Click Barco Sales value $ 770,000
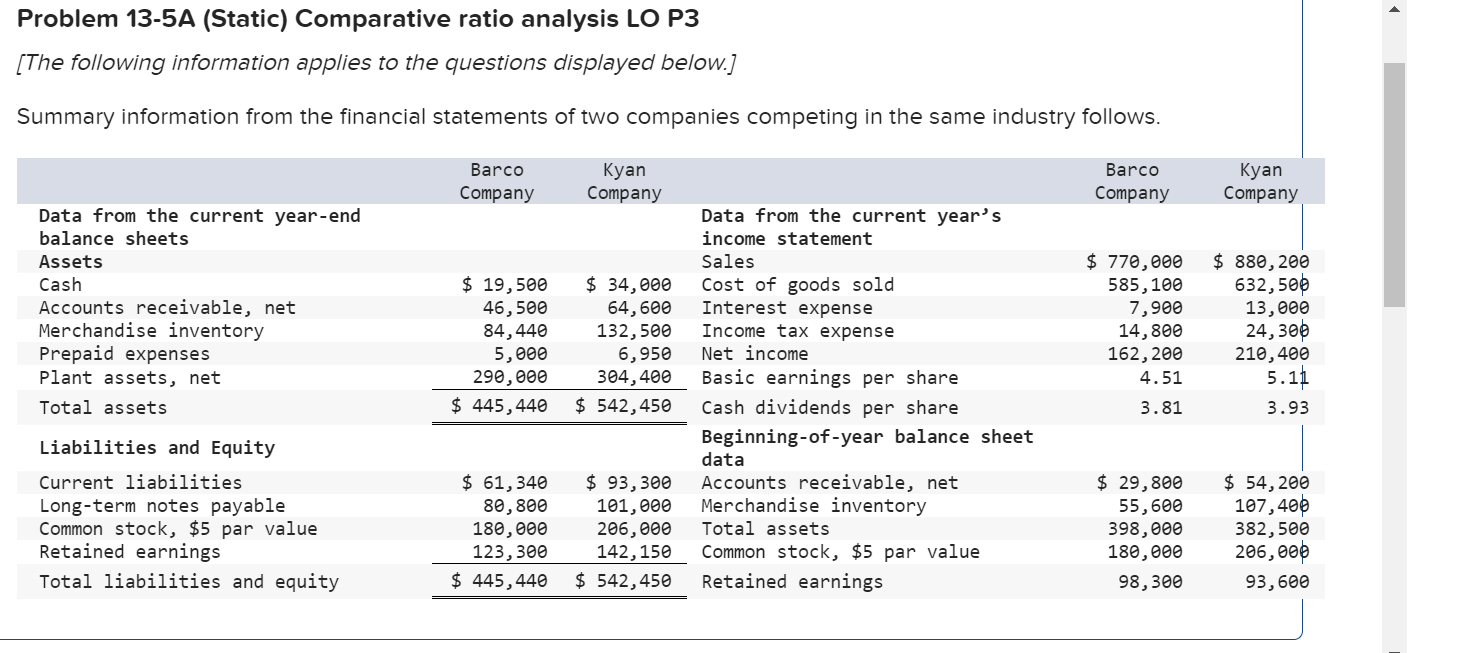Viewport: 1464px width, 653px height. (1135, 262)
